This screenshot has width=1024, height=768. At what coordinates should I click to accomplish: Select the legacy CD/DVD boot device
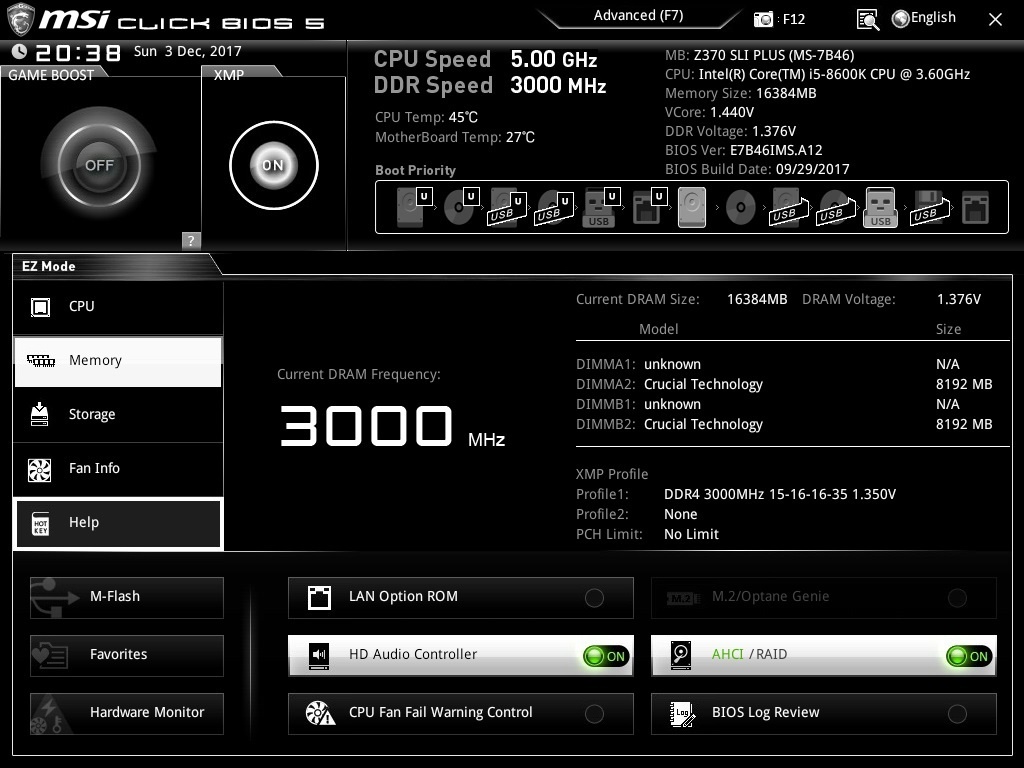coord(741,208)
